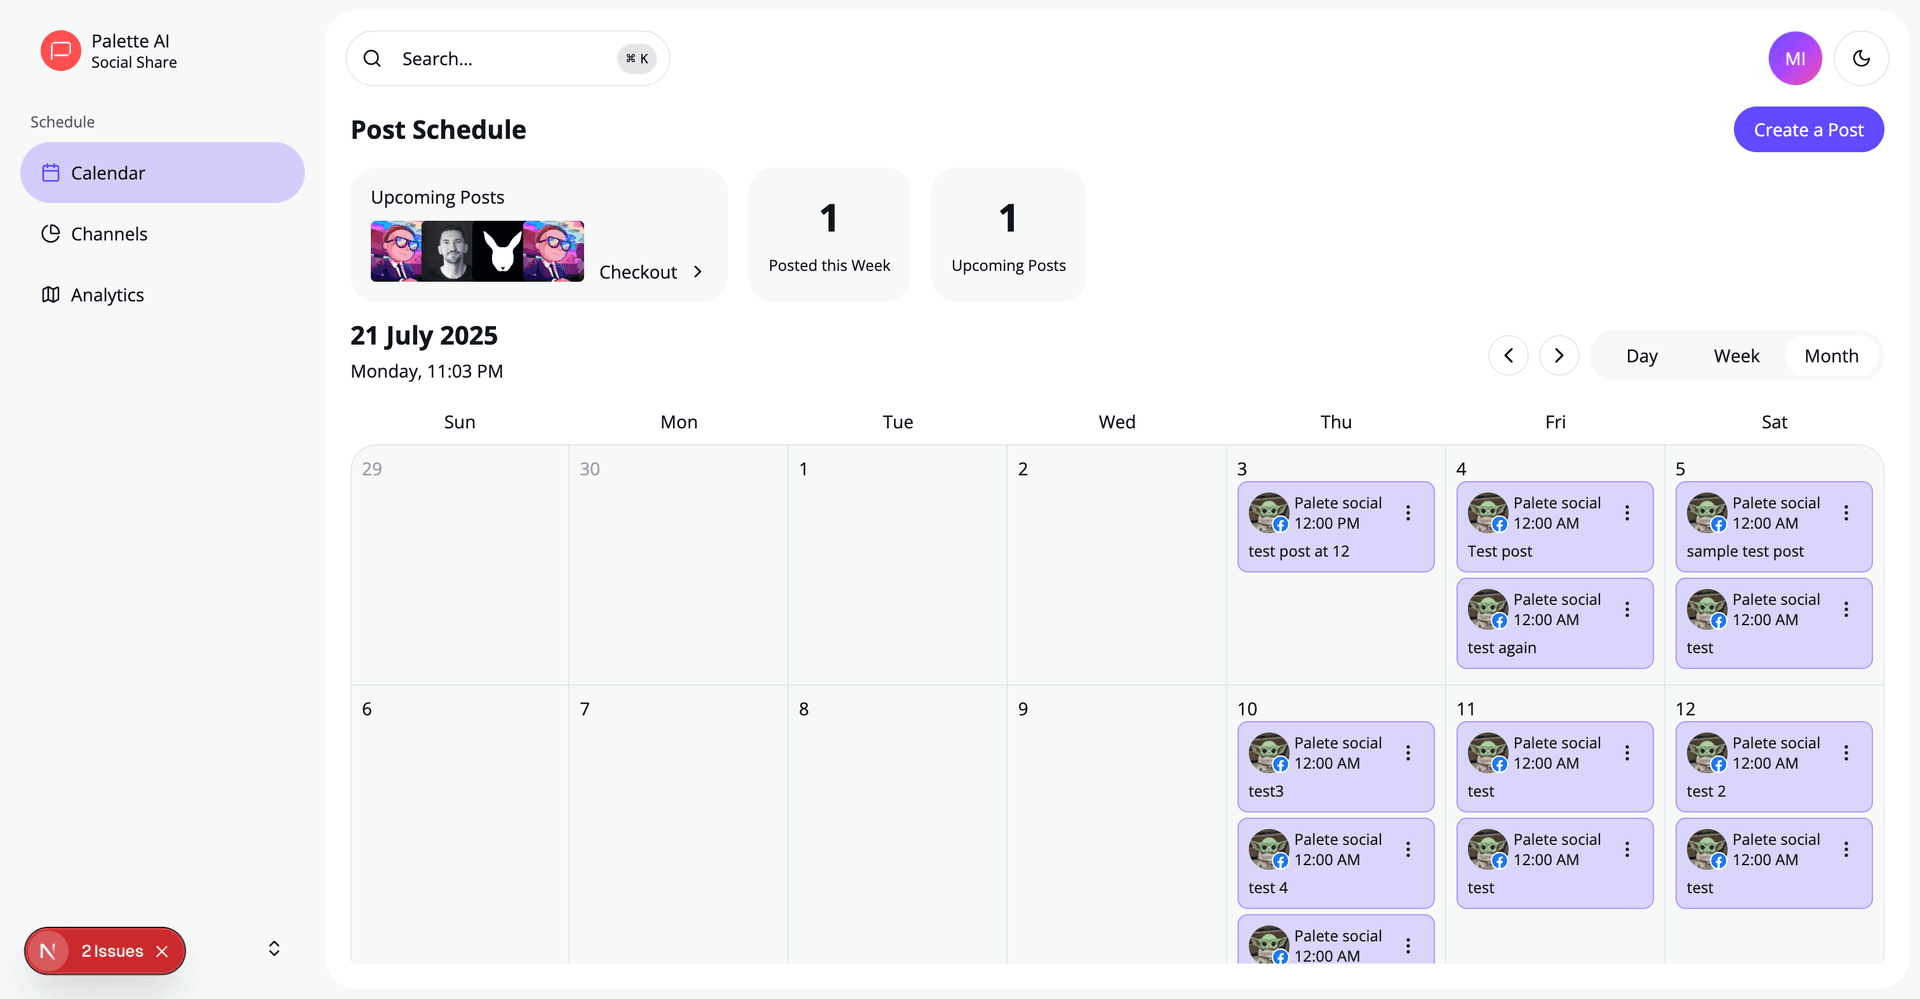Open the search bar magnifying glass icon

pyautogui.click(x=372, y=58)
